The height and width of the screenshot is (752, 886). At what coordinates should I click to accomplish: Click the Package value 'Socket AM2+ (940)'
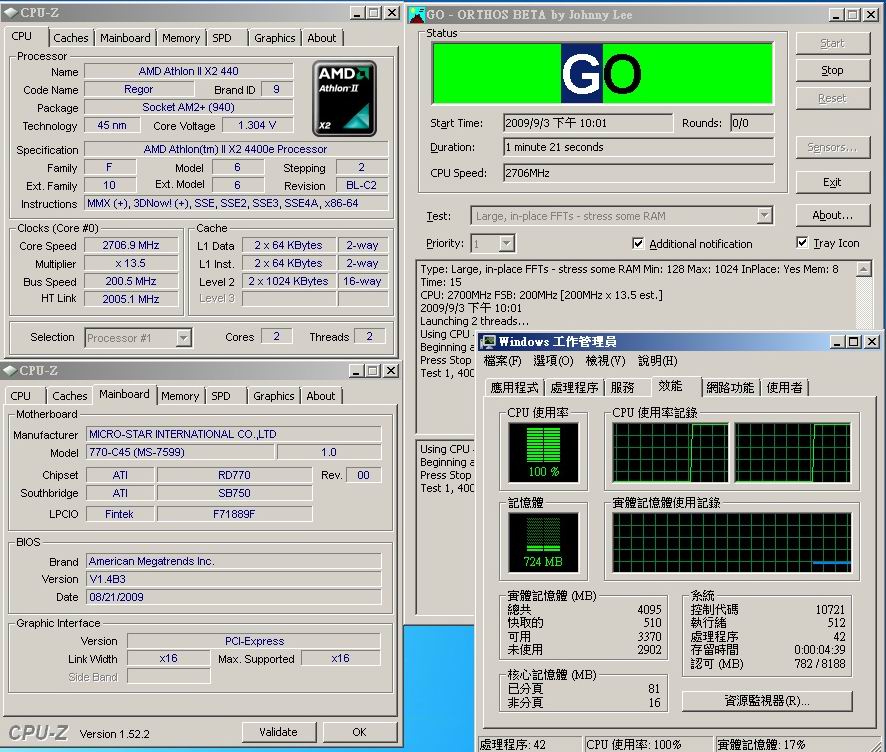(189, 107)
